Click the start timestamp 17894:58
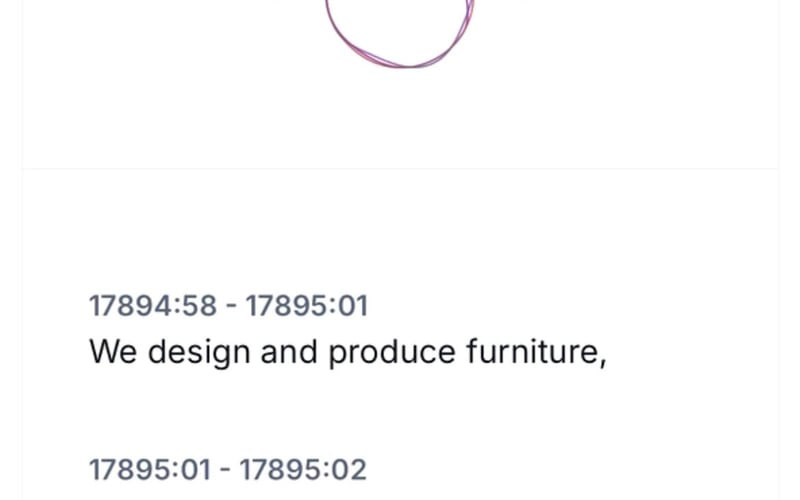The image size is (800, 500). coord(153,306)
